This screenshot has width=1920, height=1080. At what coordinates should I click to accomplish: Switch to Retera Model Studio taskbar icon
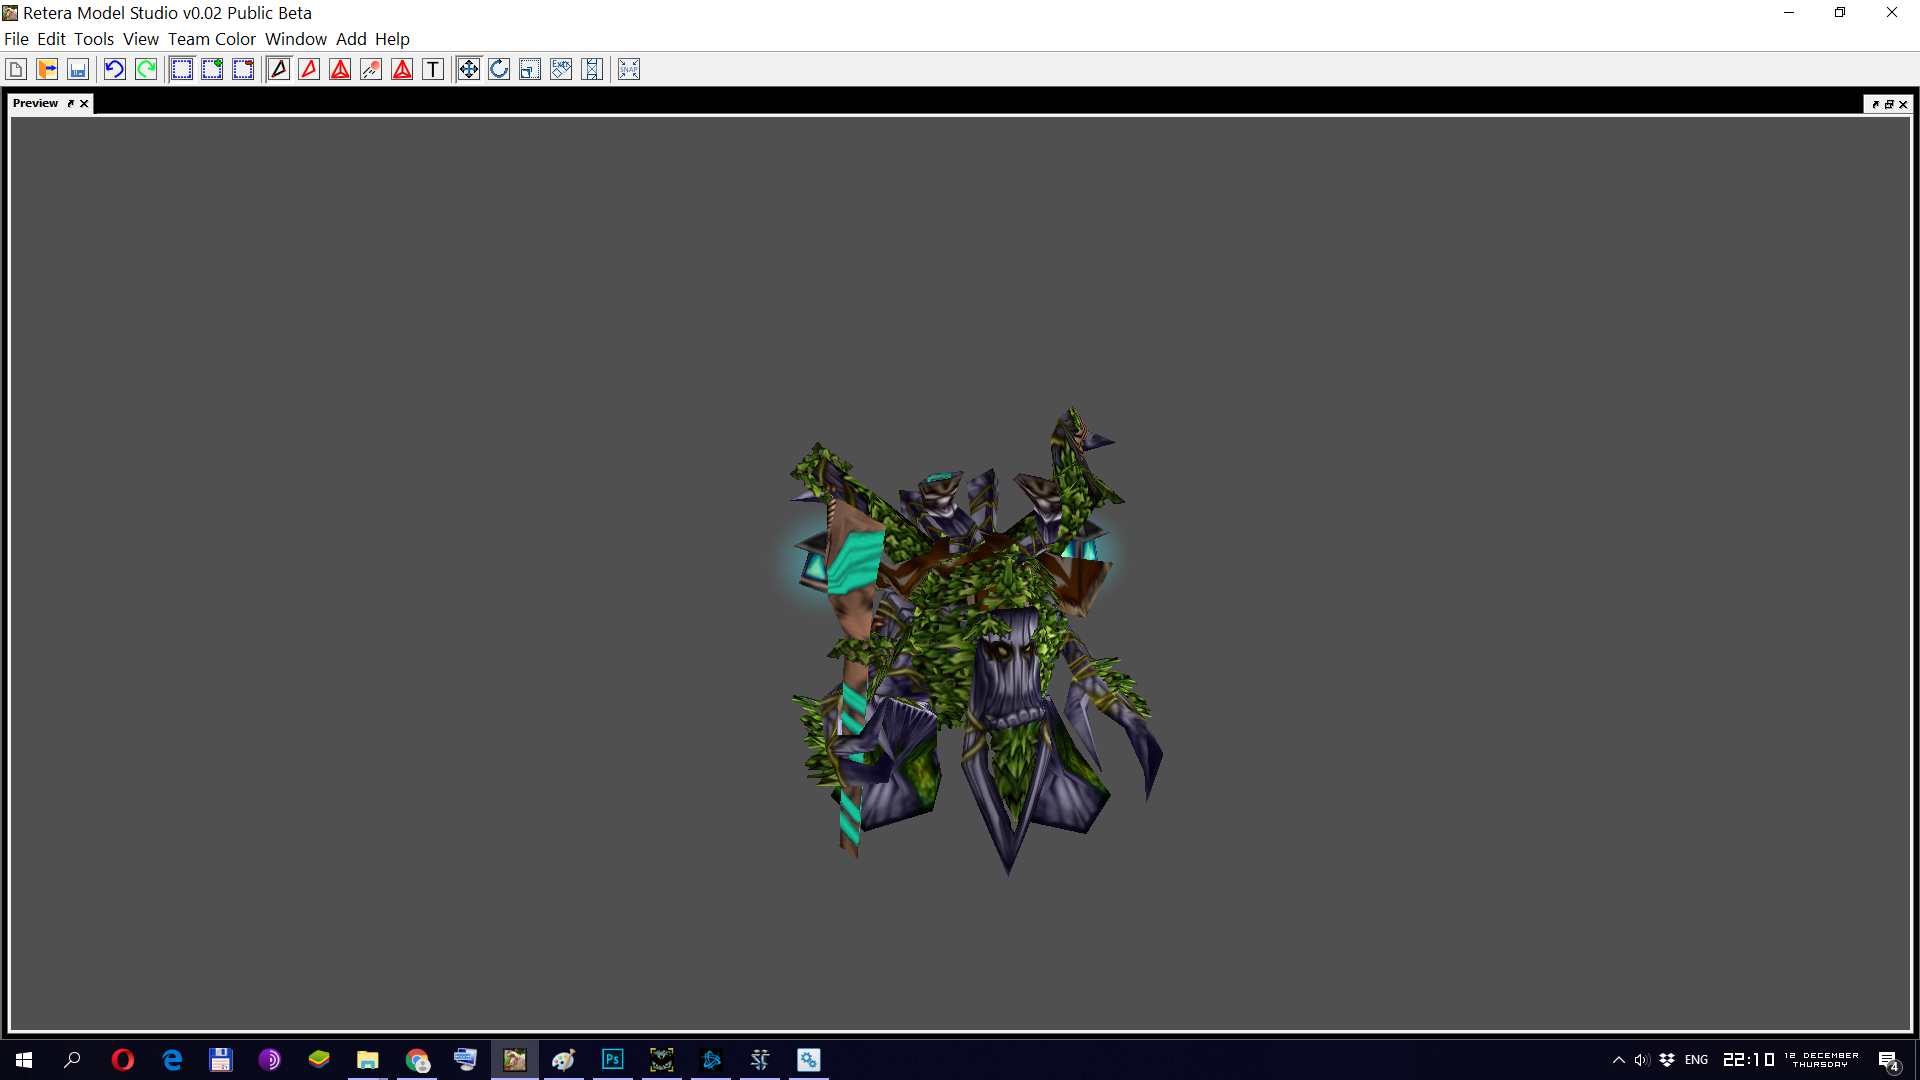[515, 1060]
